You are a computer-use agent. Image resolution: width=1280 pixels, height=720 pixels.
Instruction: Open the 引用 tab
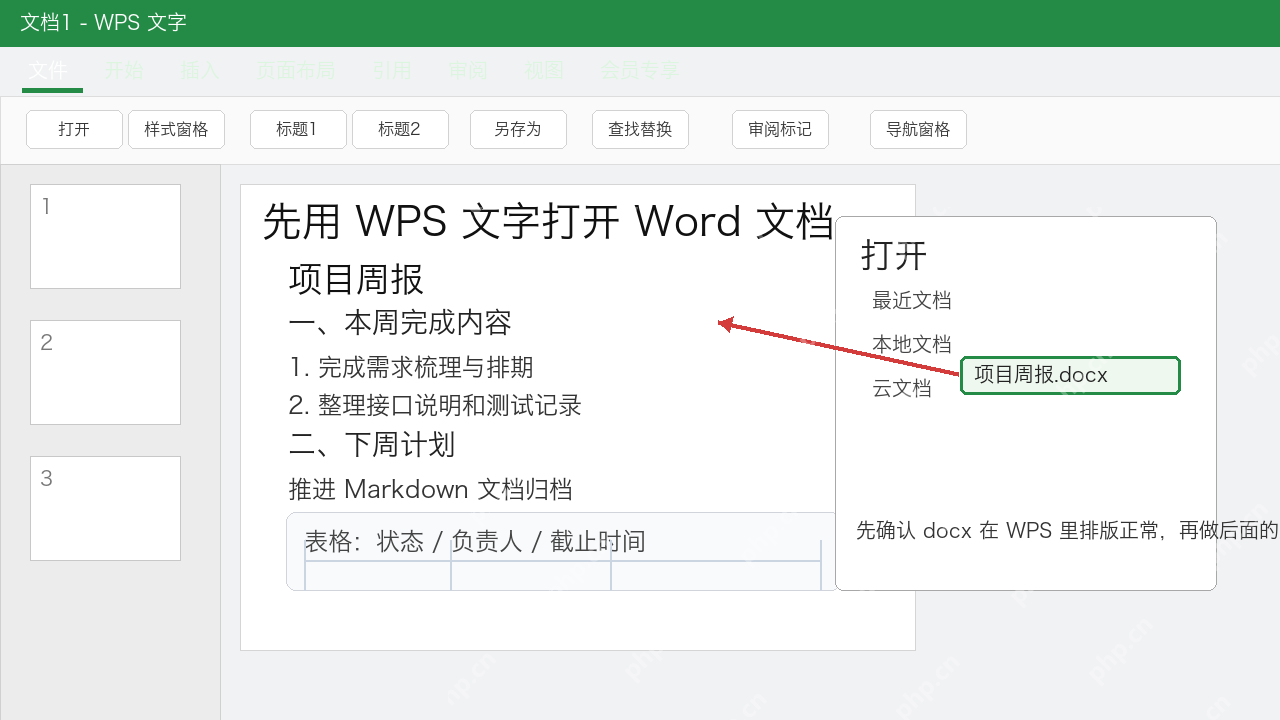(392, 70)
